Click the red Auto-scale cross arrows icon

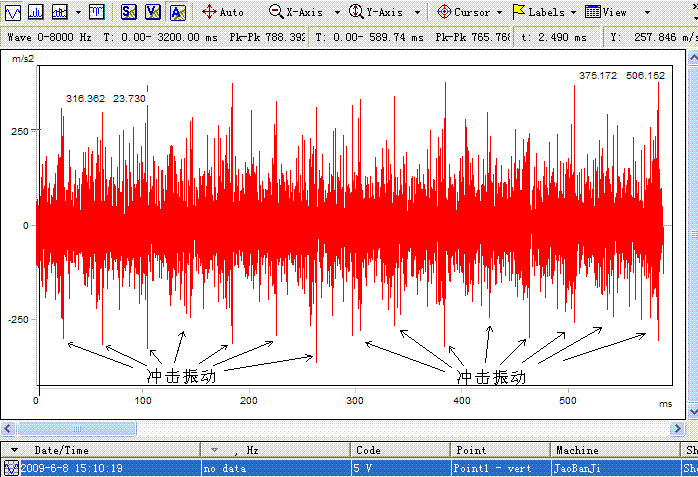(209, 12)
